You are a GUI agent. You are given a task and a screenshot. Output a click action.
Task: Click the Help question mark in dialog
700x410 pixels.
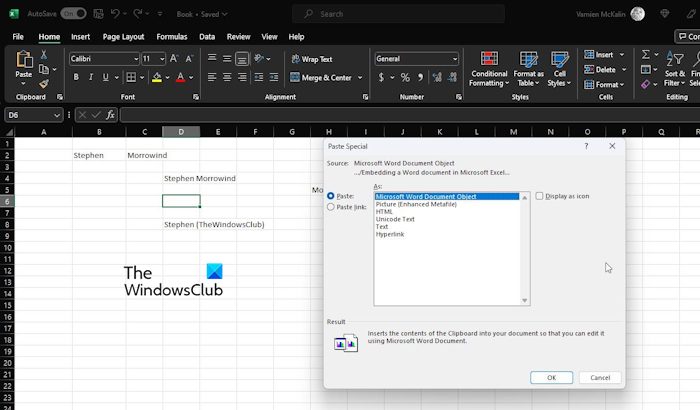586,146
